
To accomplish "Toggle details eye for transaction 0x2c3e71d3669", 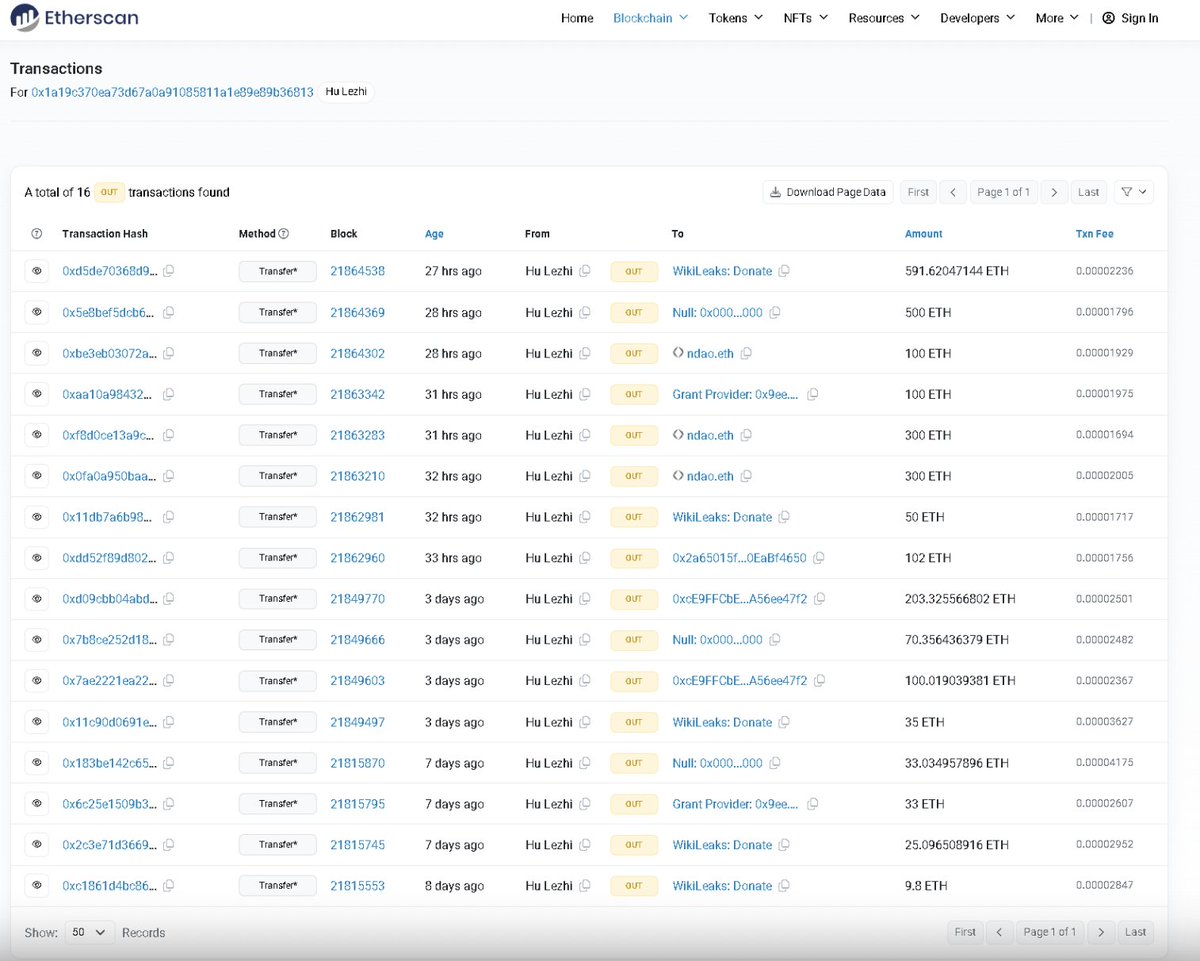I will (37, 845).
